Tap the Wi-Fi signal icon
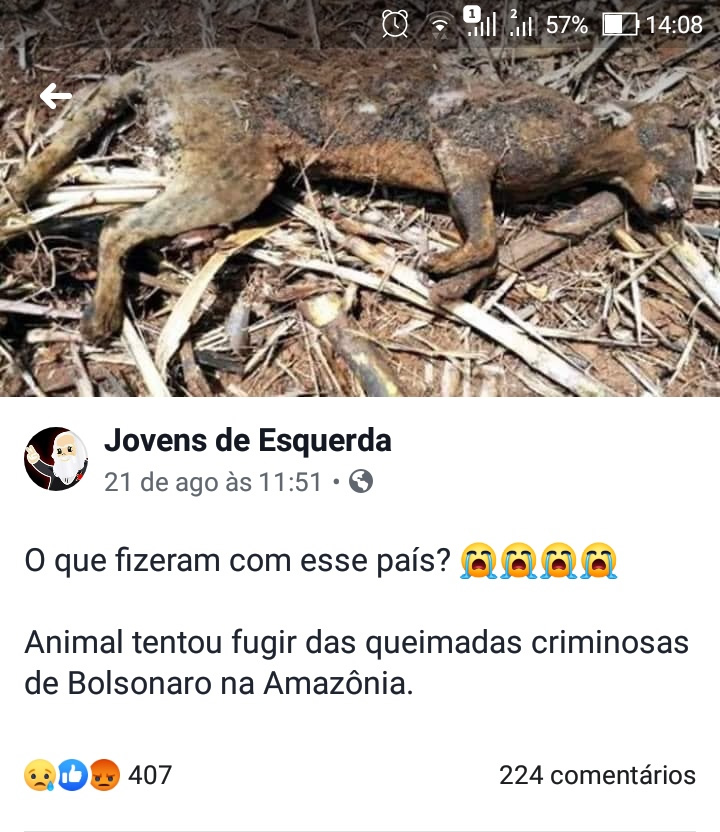Screen dimensions: 720x832 point(439,27)
